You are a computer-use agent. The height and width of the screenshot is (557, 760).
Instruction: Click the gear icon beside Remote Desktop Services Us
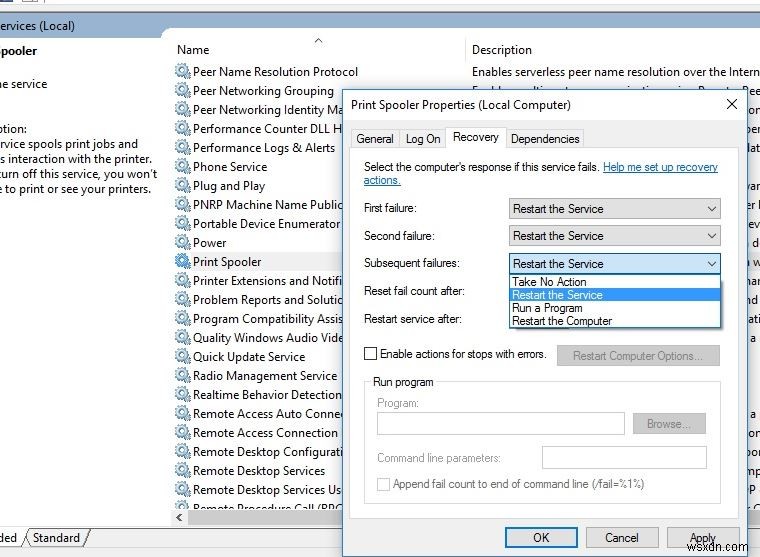(182, 489)
